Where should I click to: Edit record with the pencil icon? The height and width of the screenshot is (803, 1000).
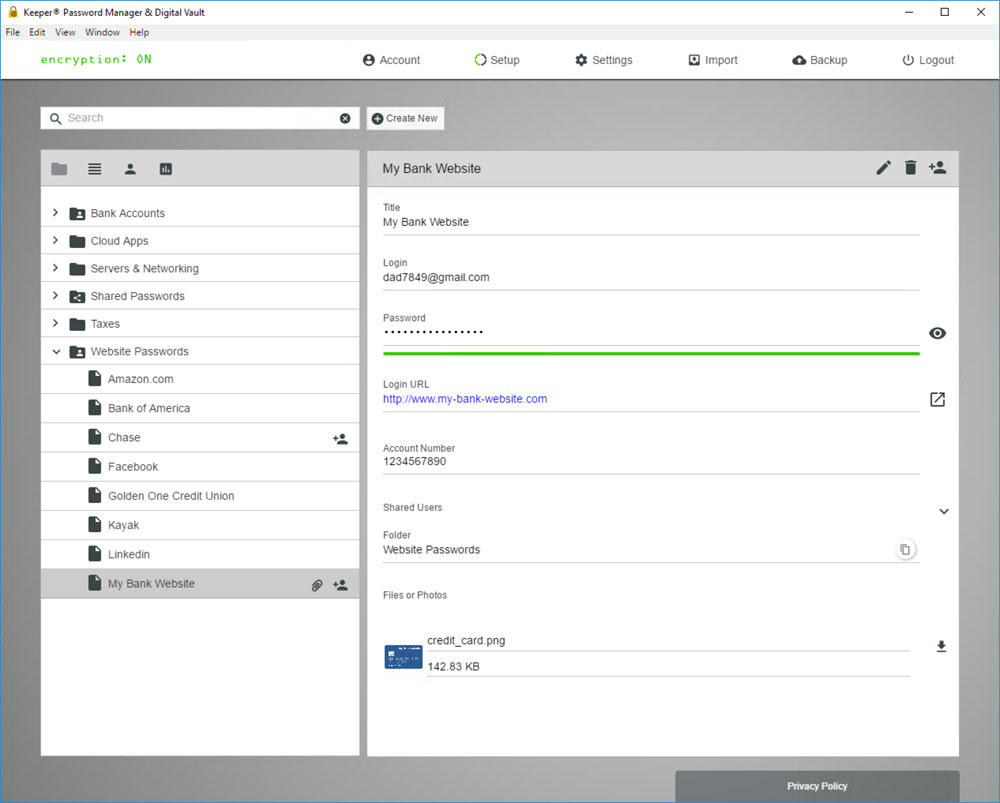coord(883,168)
